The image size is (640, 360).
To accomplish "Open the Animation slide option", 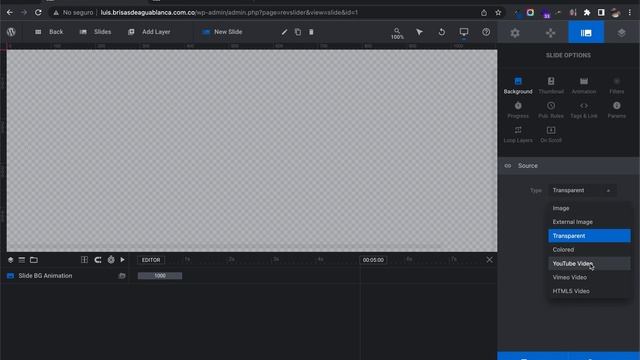I will tap(584, 85).
